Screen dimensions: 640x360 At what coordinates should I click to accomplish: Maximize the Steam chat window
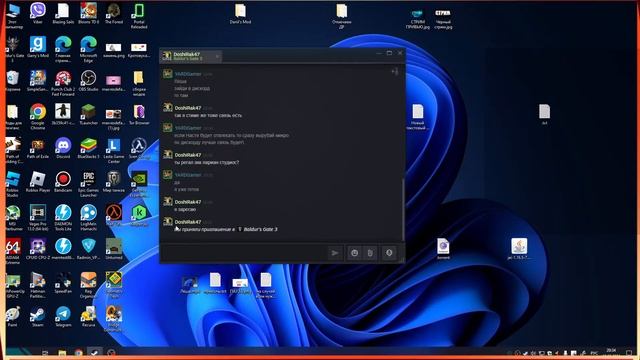click(389, 53)
